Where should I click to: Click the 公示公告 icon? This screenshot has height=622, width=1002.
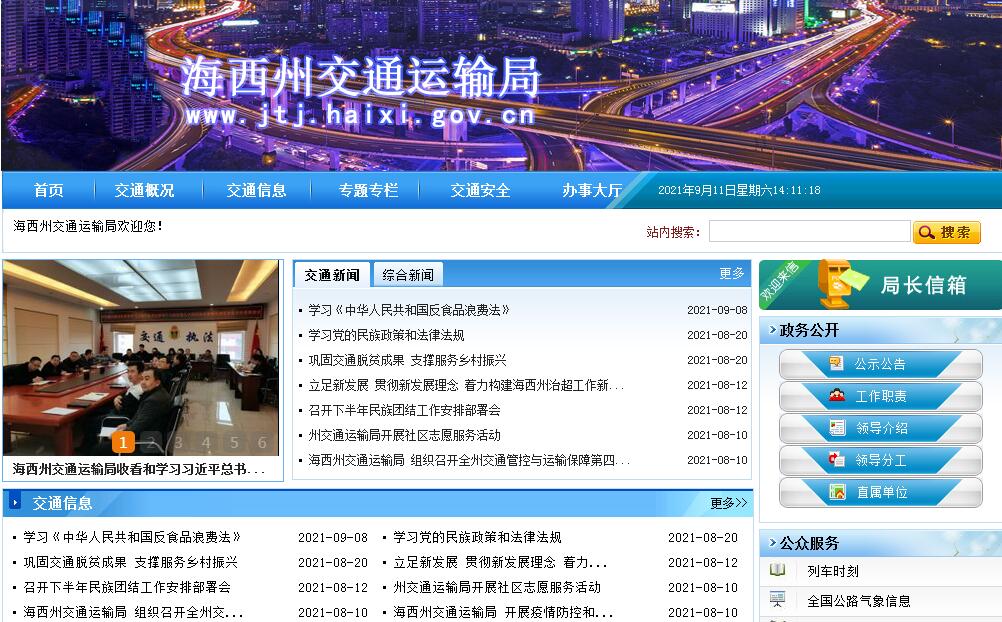pos(836,363)
